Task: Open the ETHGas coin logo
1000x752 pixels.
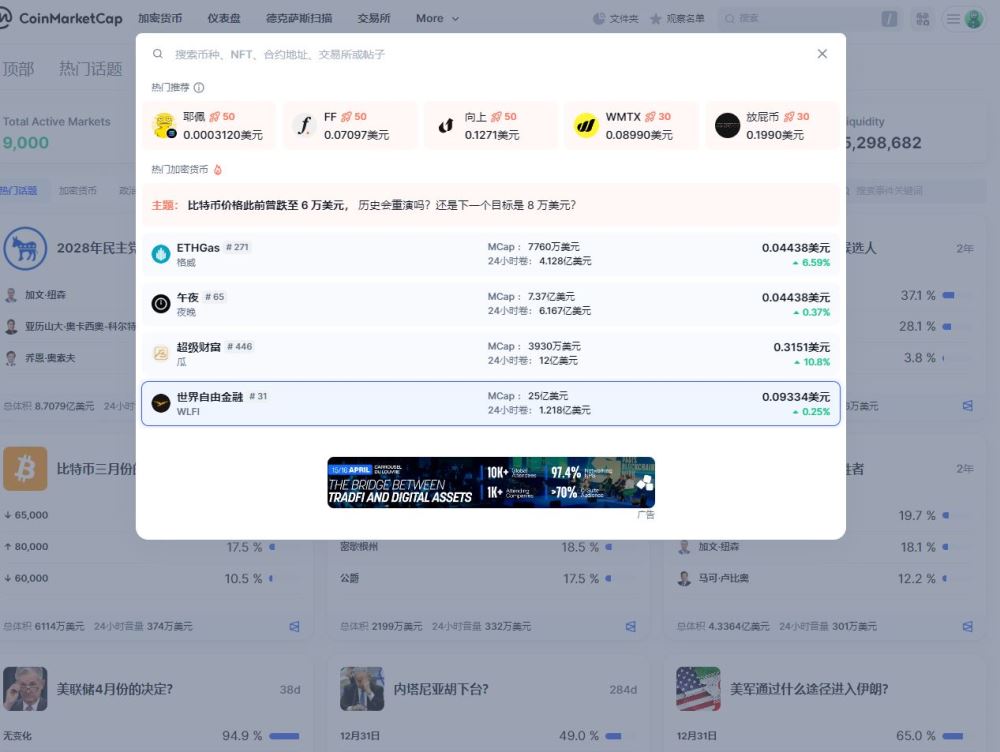Action: click(x=161, y=254)
